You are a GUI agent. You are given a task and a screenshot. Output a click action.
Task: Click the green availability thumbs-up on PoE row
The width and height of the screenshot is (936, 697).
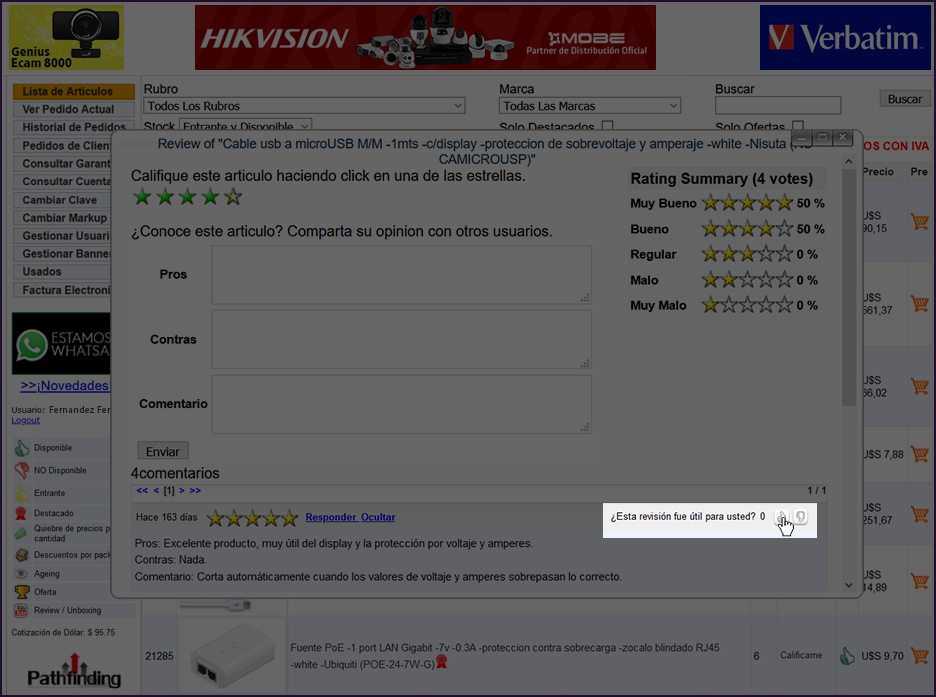pyautogui.click(x=847, y=656)
